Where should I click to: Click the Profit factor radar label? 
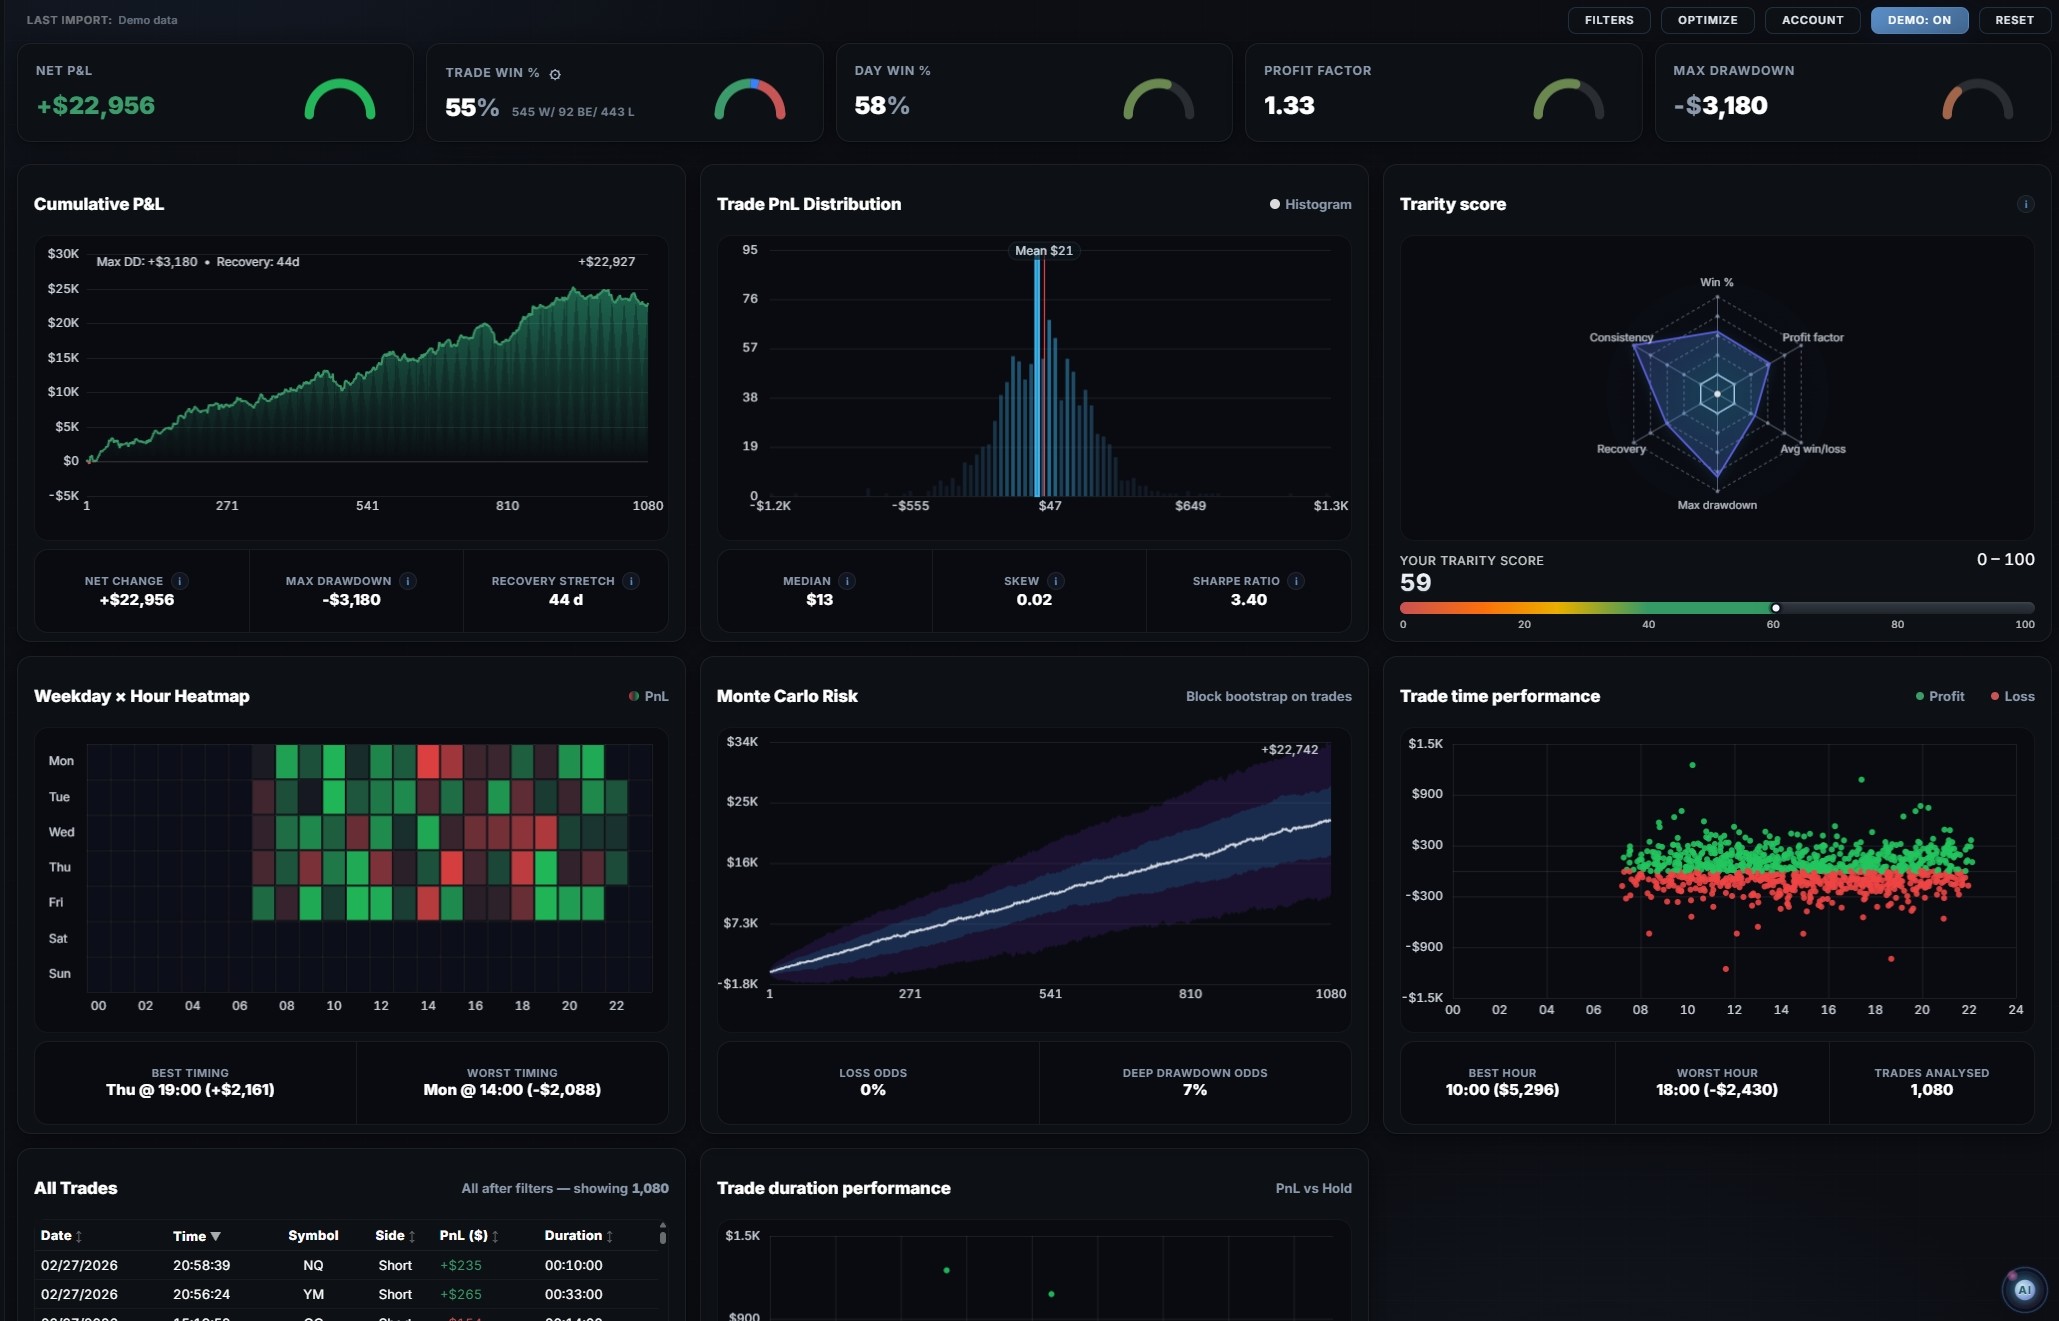tap(1813, 338)
